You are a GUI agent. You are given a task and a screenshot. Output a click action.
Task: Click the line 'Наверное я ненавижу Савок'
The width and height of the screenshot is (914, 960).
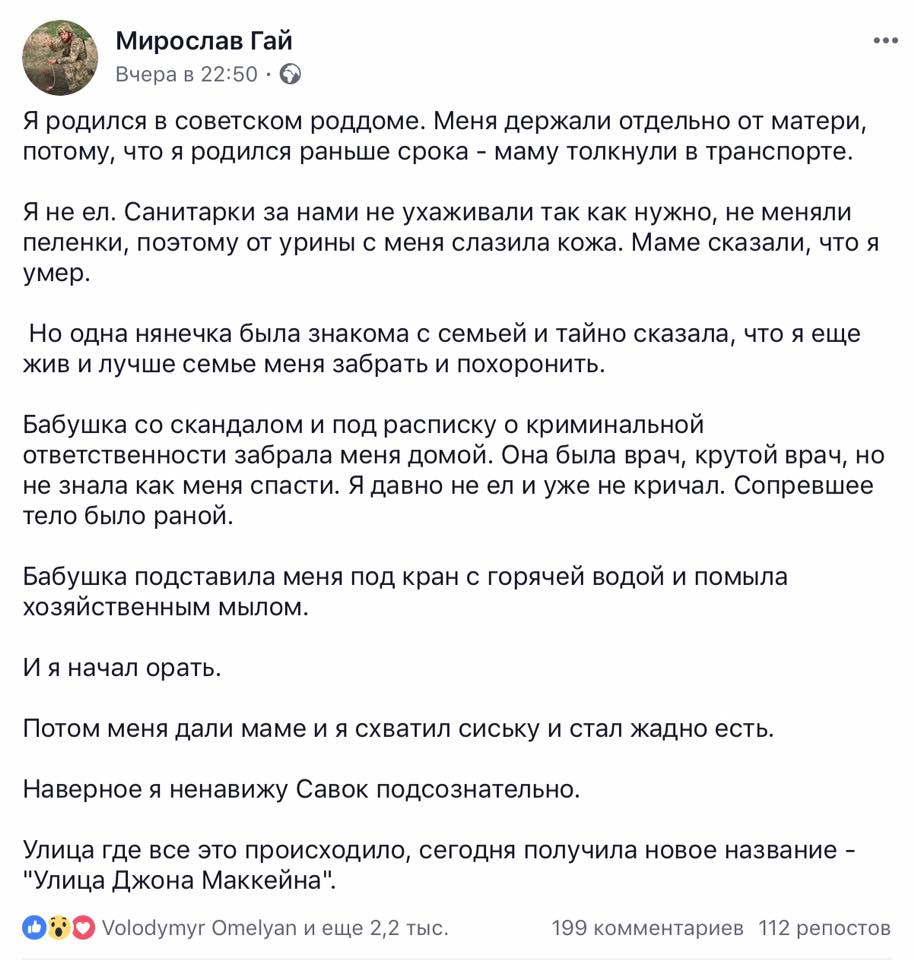[x=301, y=789]
